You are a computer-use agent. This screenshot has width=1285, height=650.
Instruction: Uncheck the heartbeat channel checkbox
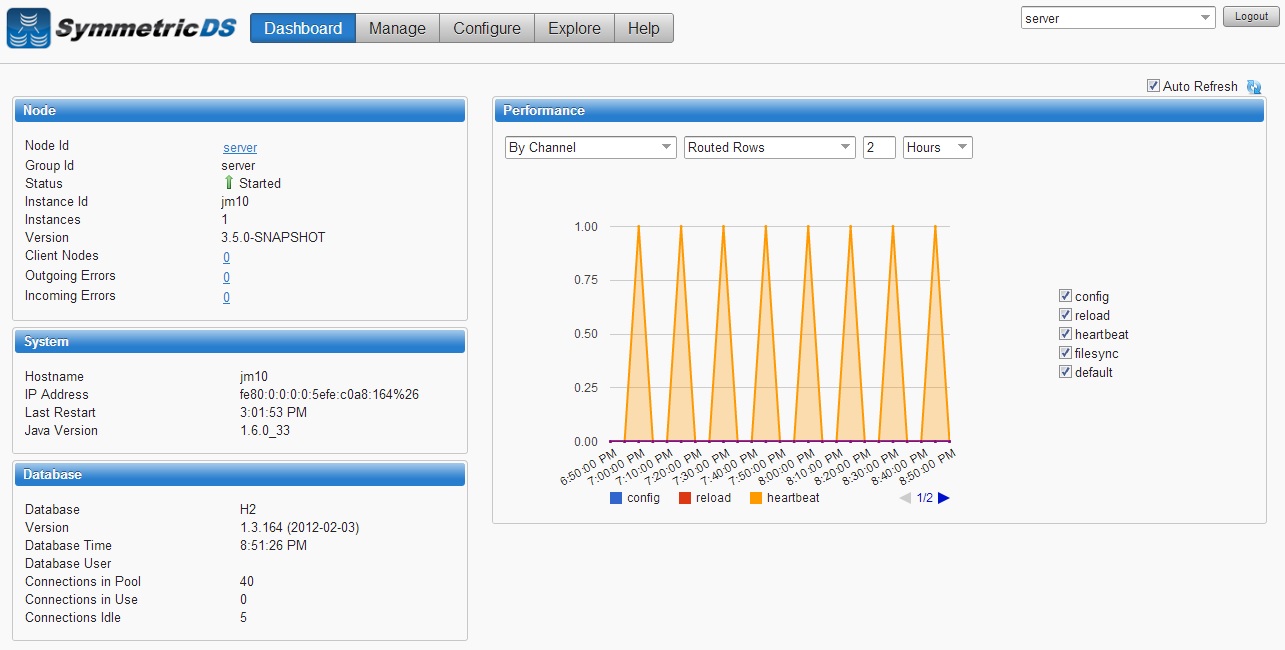(1065, 334)
